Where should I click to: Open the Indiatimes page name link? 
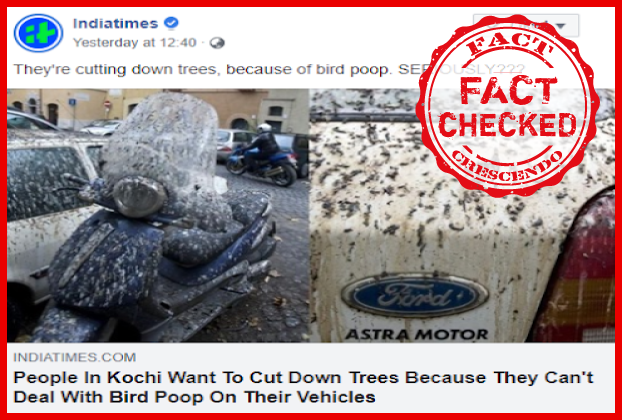point(115,23)
